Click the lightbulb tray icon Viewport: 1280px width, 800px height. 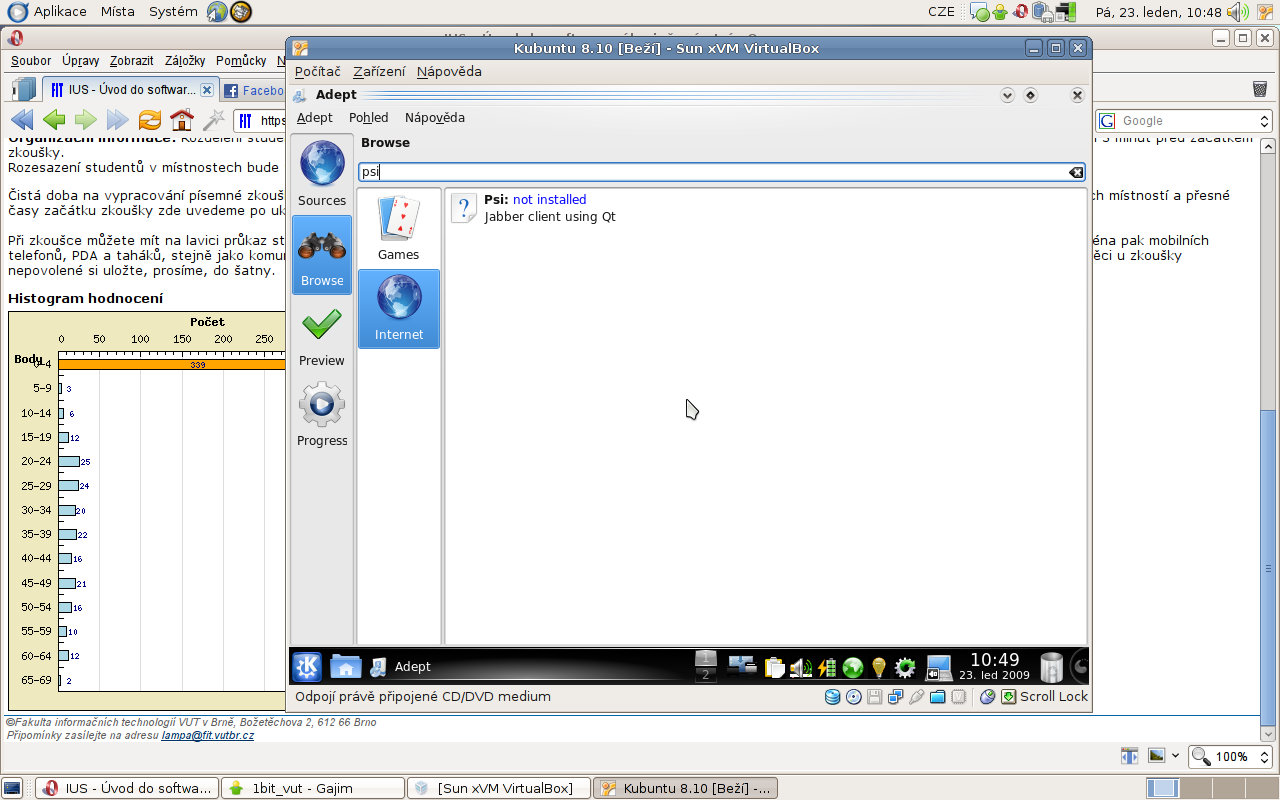tap(879, 667)
